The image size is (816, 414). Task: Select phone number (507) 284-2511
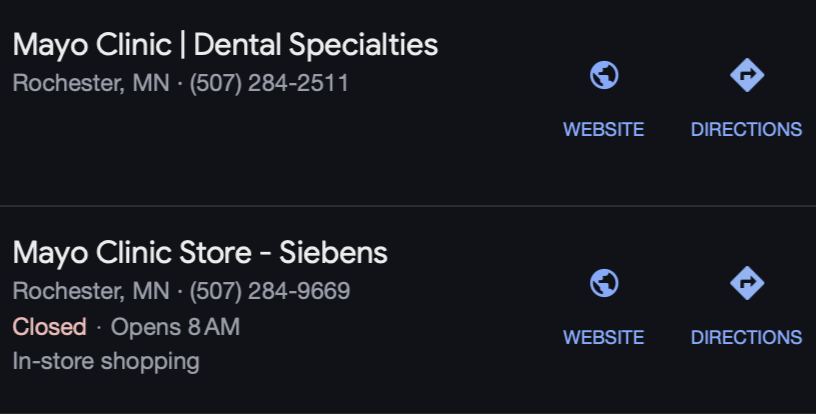(x=269, y=83)
